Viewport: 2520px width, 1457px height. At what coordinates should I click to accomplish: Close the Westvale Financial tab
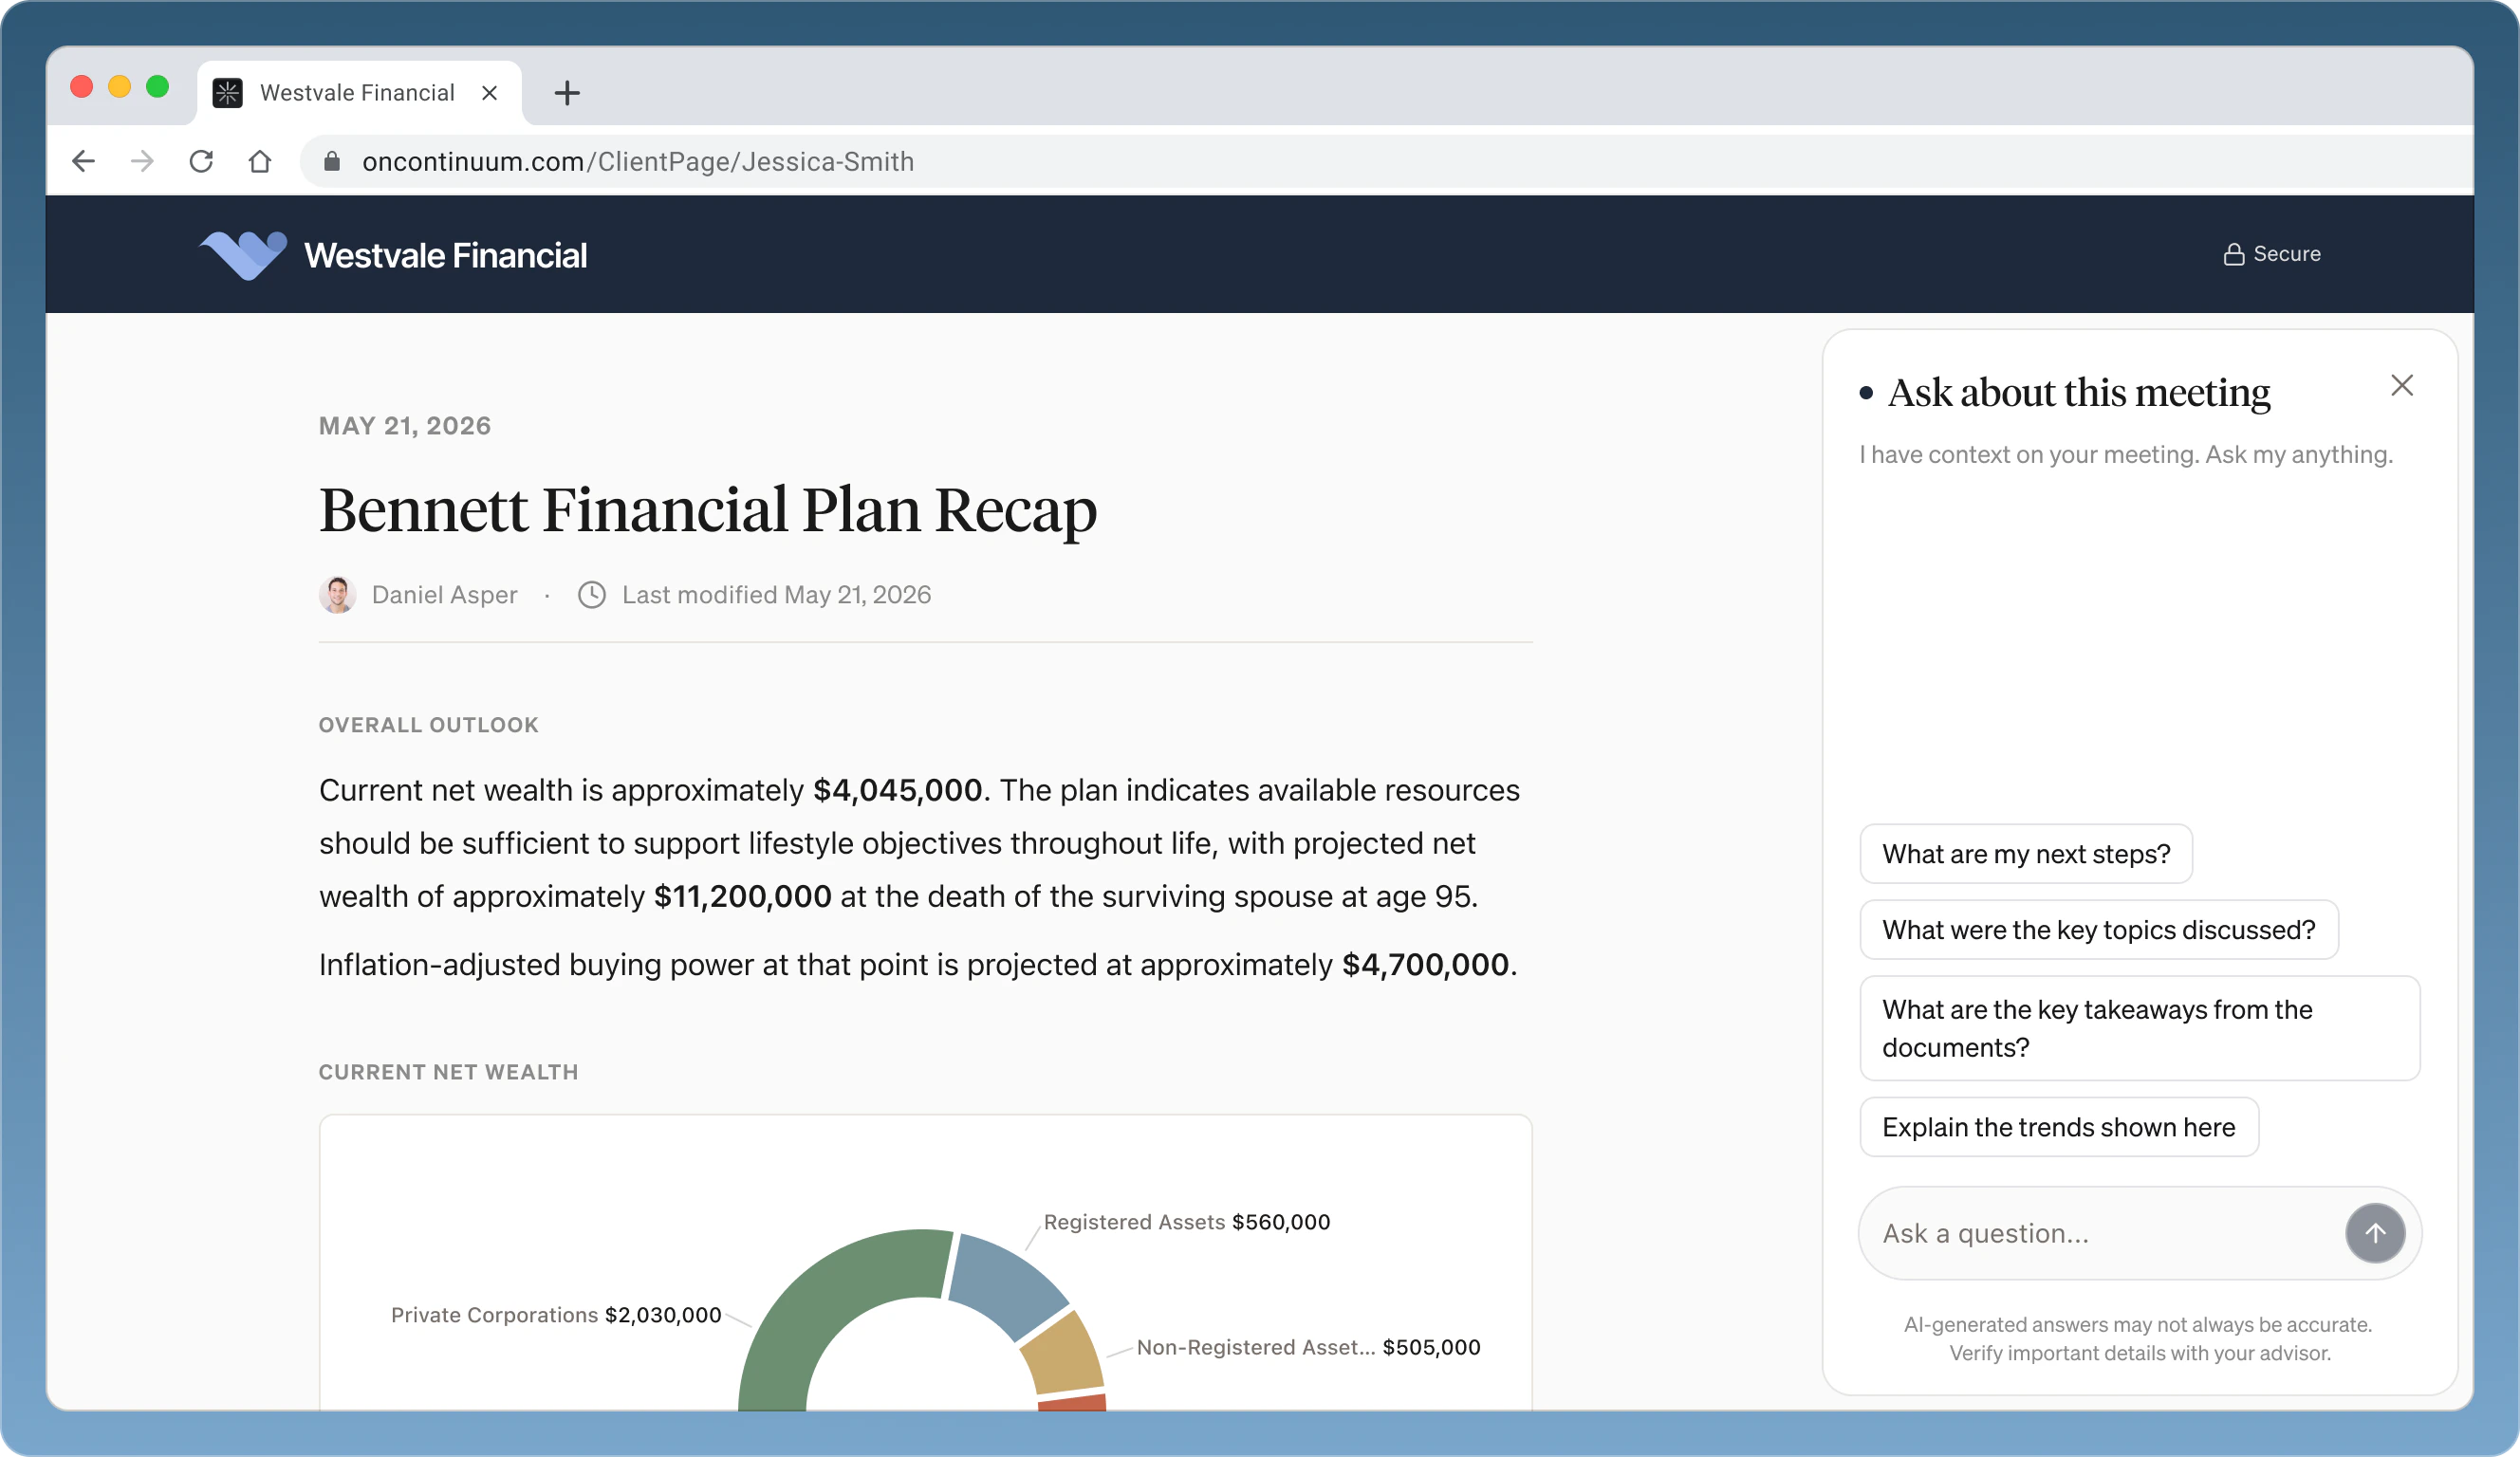coord(489,93)
